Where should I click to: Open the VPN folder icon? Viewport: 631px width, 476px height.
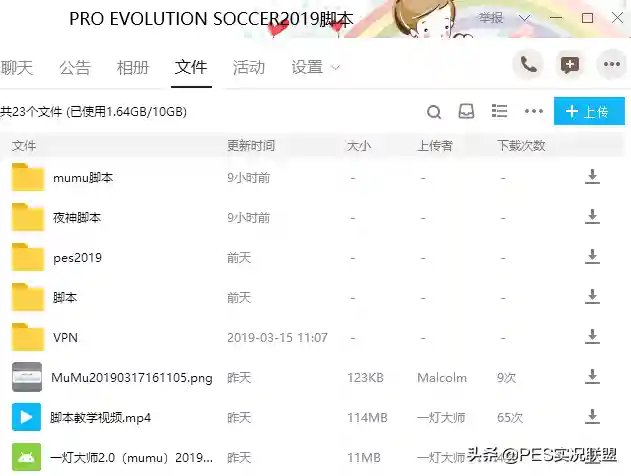(x=27, y=337)
